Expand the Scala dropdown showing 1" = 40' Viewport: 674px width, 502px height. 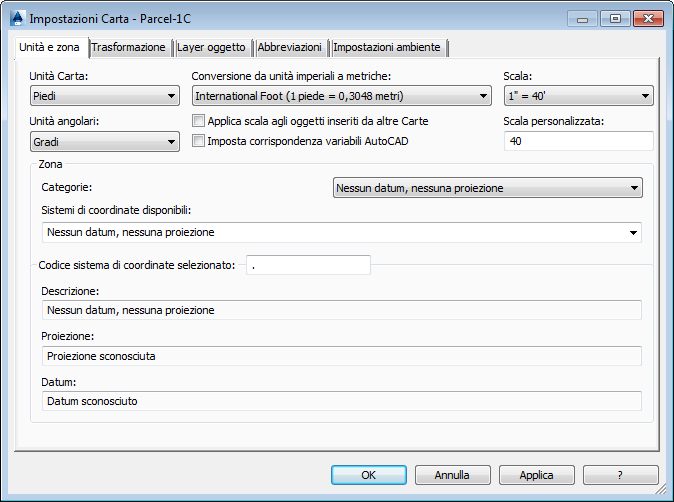(579, 96)
